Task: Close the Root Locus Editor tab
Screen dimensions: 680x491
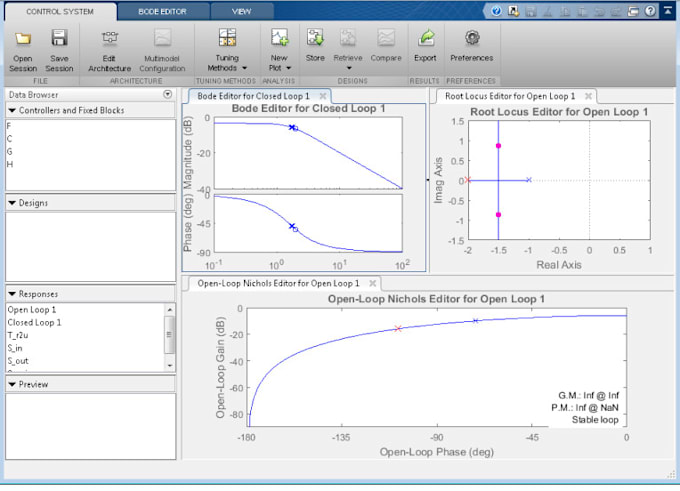Action: 589,96
